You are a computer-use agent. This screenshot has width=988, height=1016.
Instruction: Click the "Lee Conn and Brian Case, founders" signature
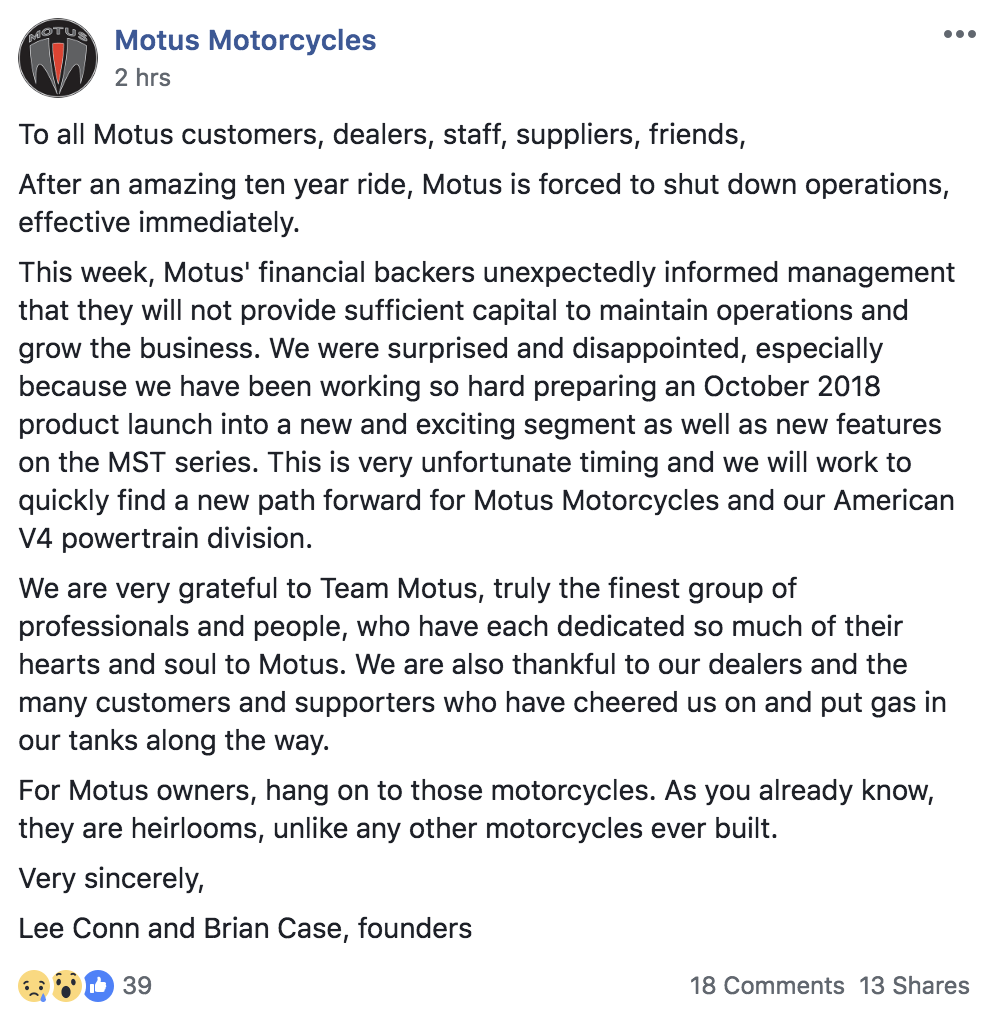click(245, 929)
